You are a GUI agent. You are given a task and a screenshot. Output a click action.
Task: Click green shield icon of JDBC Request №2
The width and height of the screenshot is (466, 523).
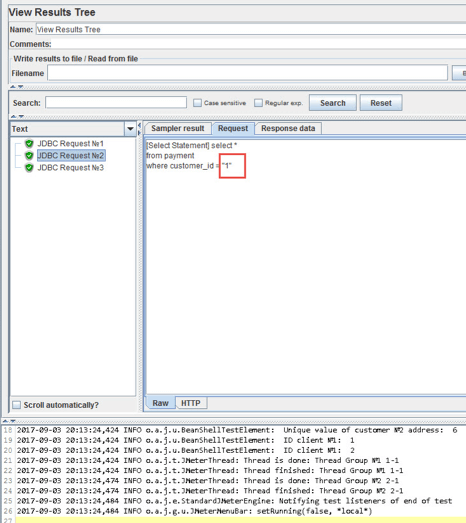[29, 155]
